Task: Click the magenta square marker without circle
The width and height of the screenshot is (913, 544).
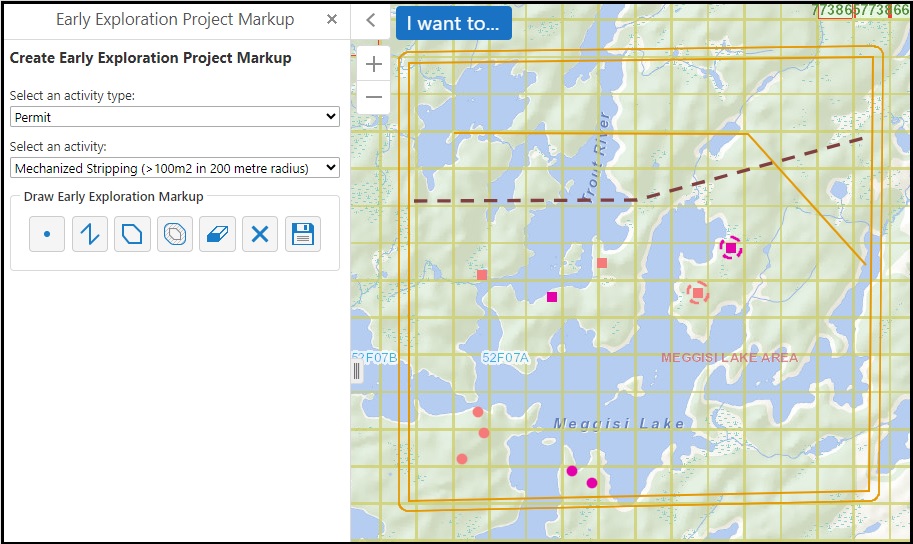Action: point(552,297)
